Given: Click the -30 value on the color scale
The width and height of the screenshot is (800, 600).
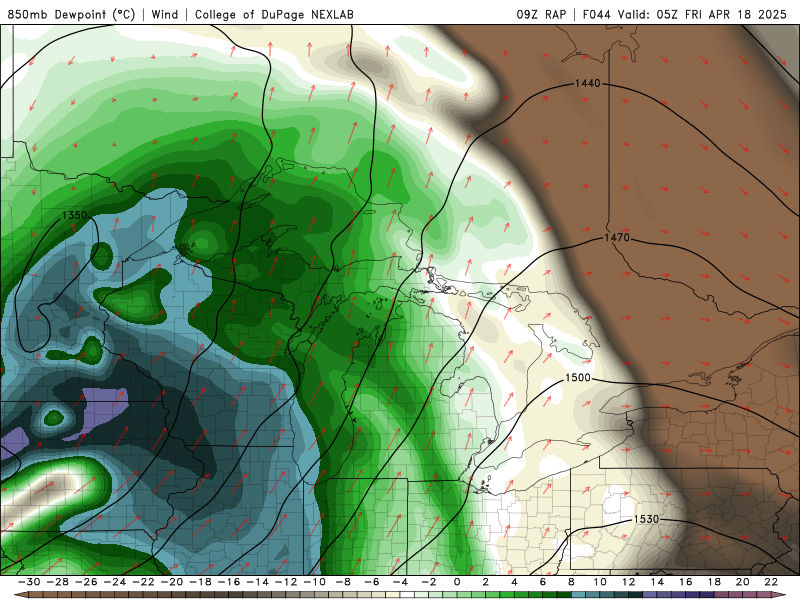Looking at the screenshot, I should pos(29,582).
